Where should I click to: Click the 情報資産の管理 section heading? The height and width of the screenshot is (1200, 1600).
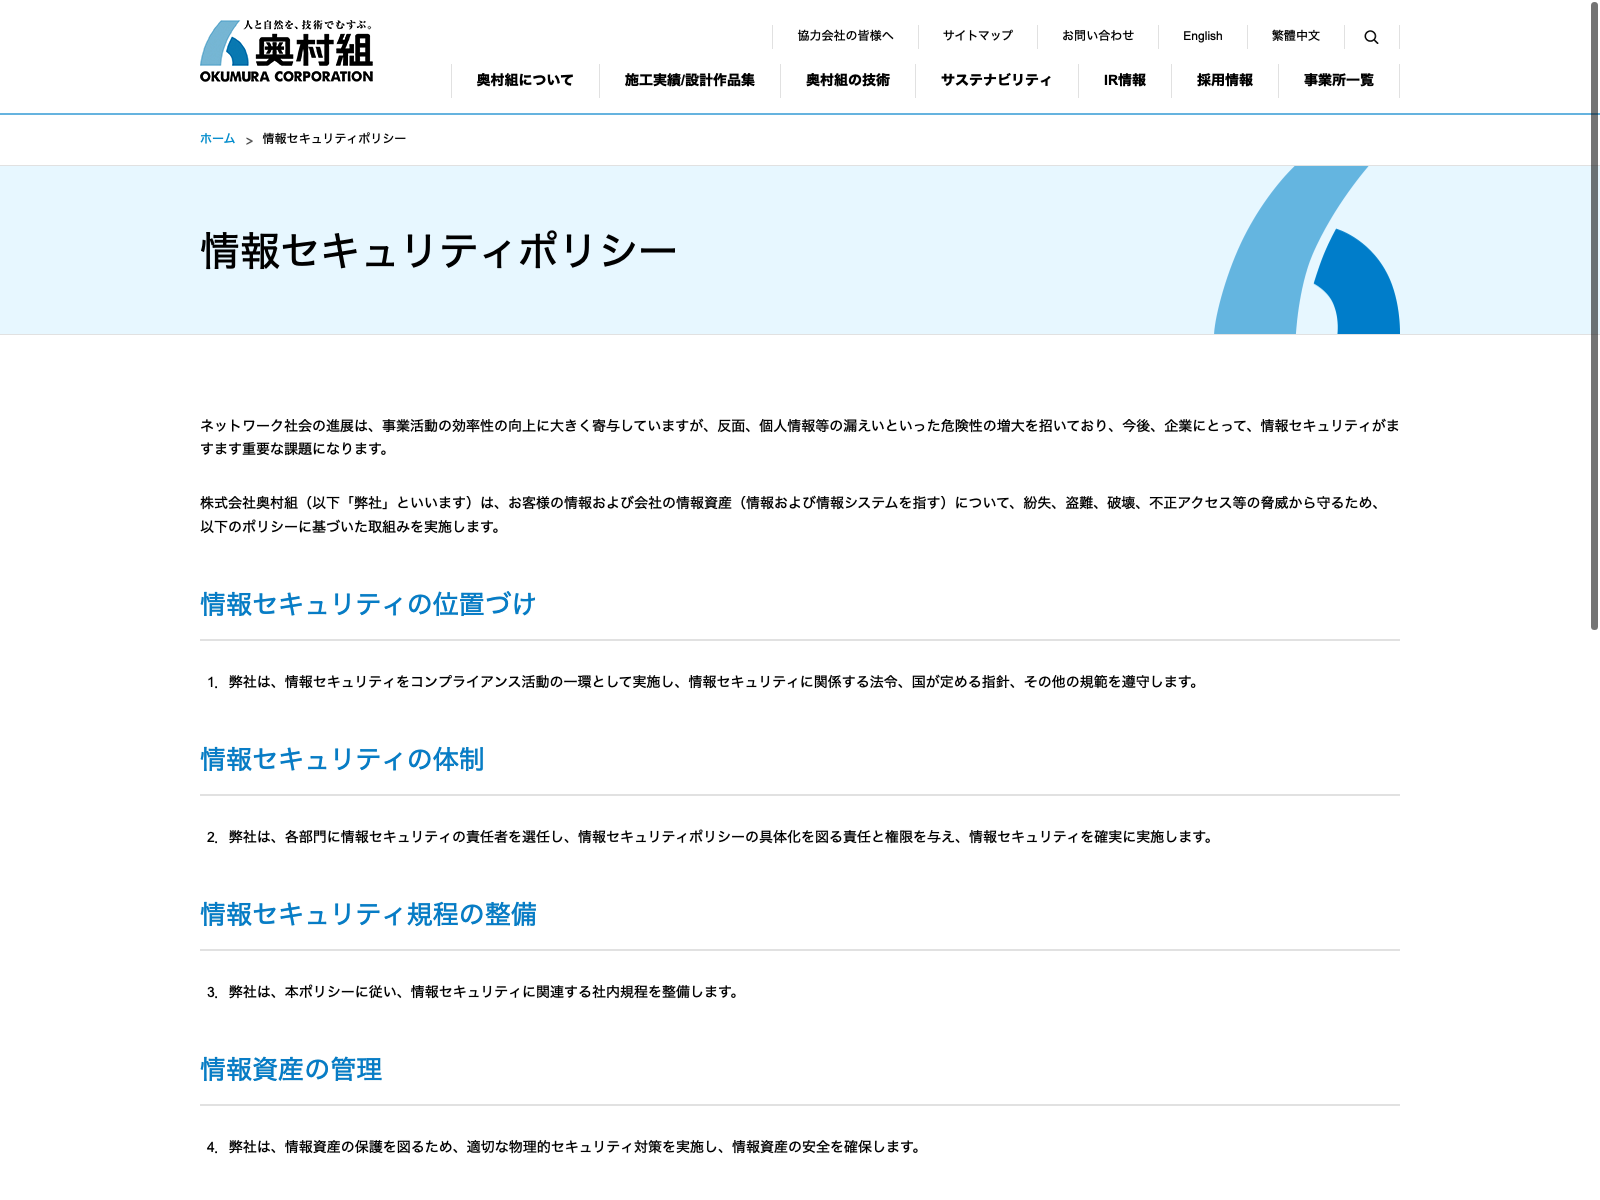[x=291, y=1069]
